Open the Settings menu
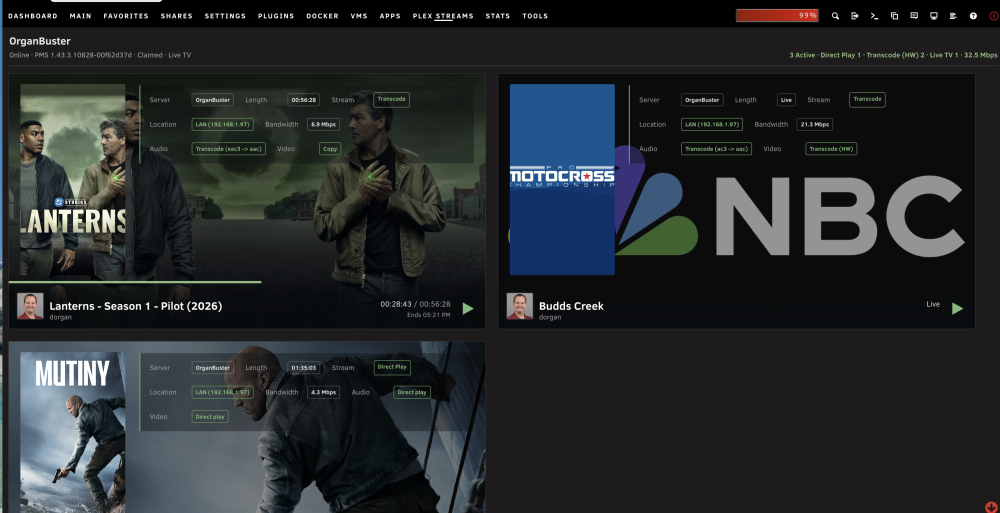Screen dimensions: 1000x513 click(x=225, y=16)
